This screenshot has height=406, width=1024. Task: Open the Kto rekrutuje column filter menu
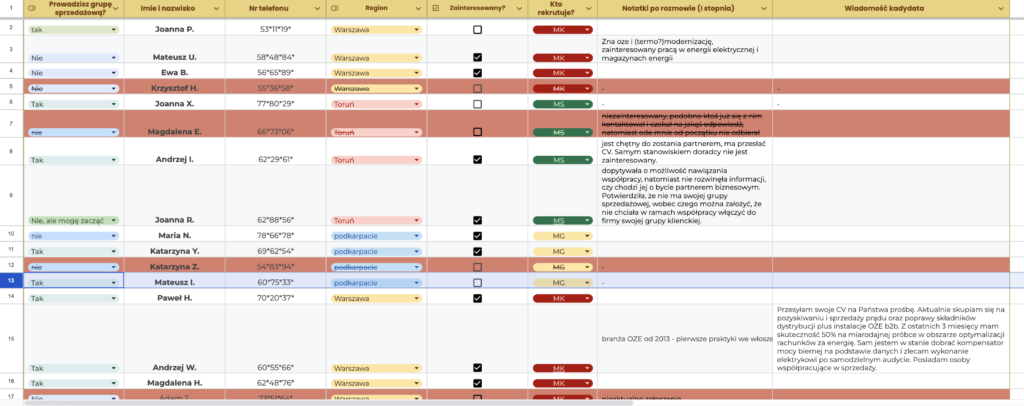(589, 8)
